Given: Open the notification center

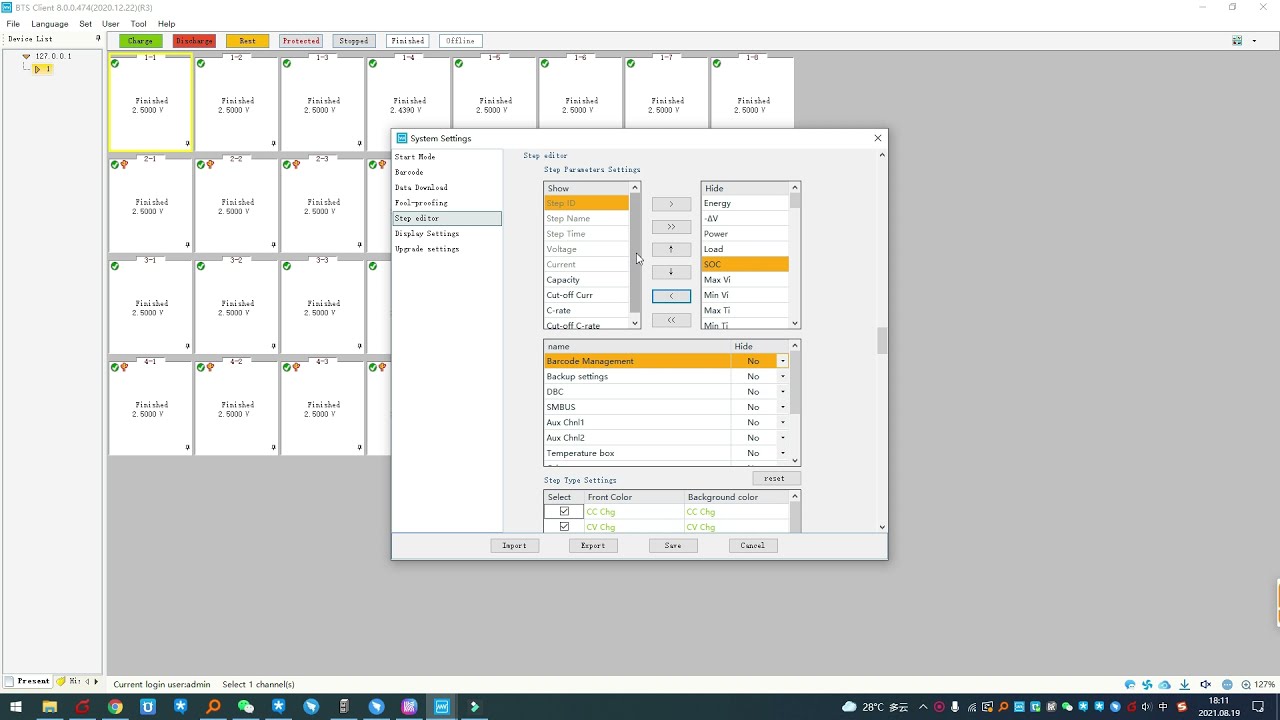Looking at the screenshot, I should point(1258,707).
